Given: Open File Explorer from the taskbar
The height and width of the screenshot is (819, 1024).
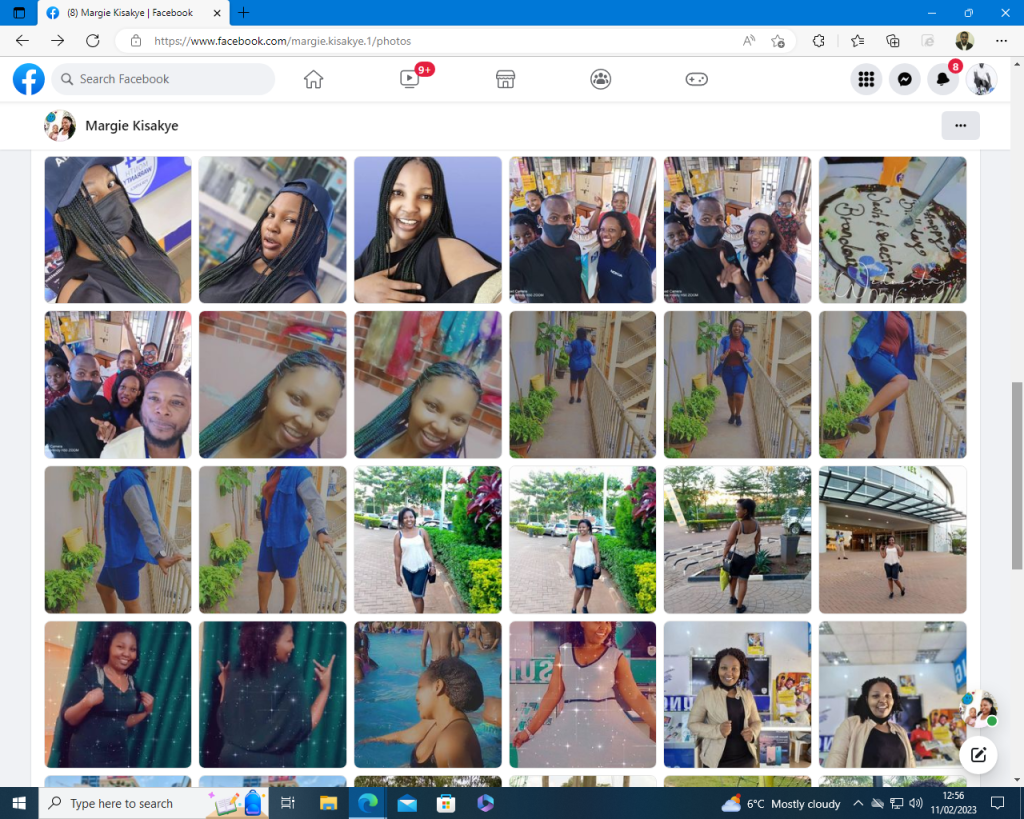Looking at the screenshot, I should click(328, 803).
